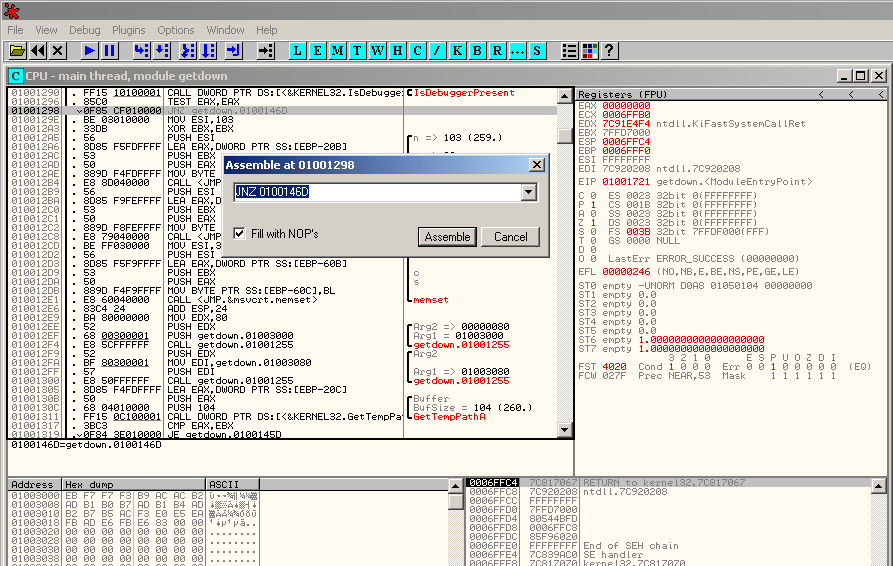
Task: Click the leftmost arrow in Registers header
Action: point(822,94)
